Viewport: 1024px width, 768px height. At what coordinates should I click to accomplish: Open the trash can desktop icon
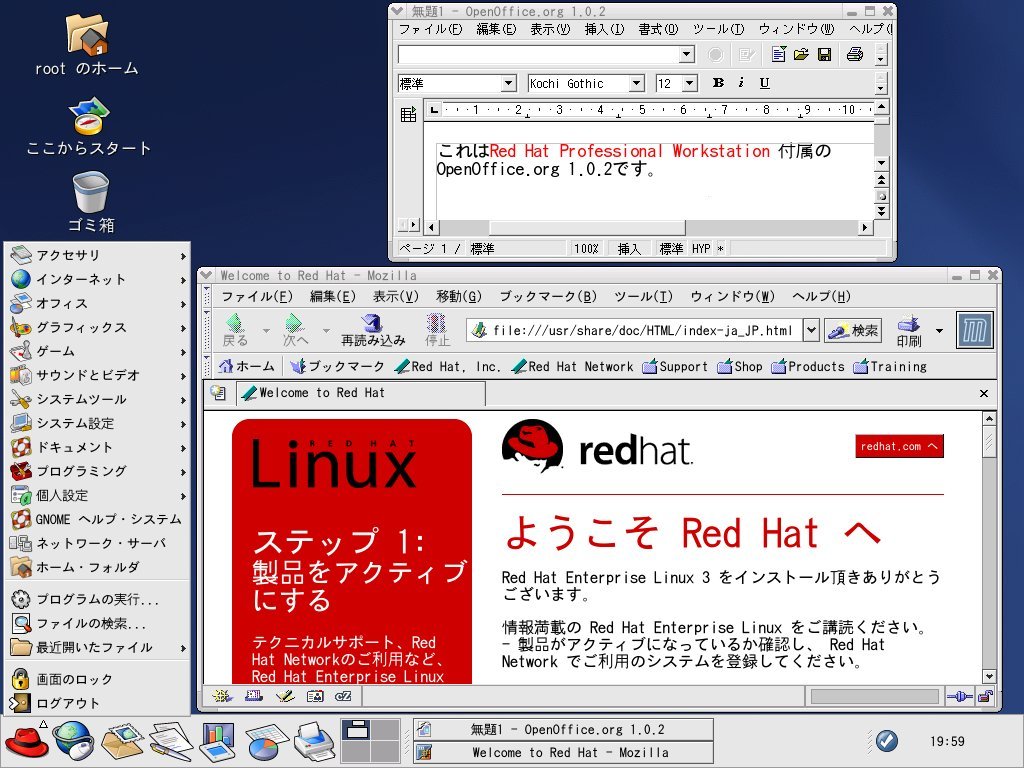coord(91,191)
